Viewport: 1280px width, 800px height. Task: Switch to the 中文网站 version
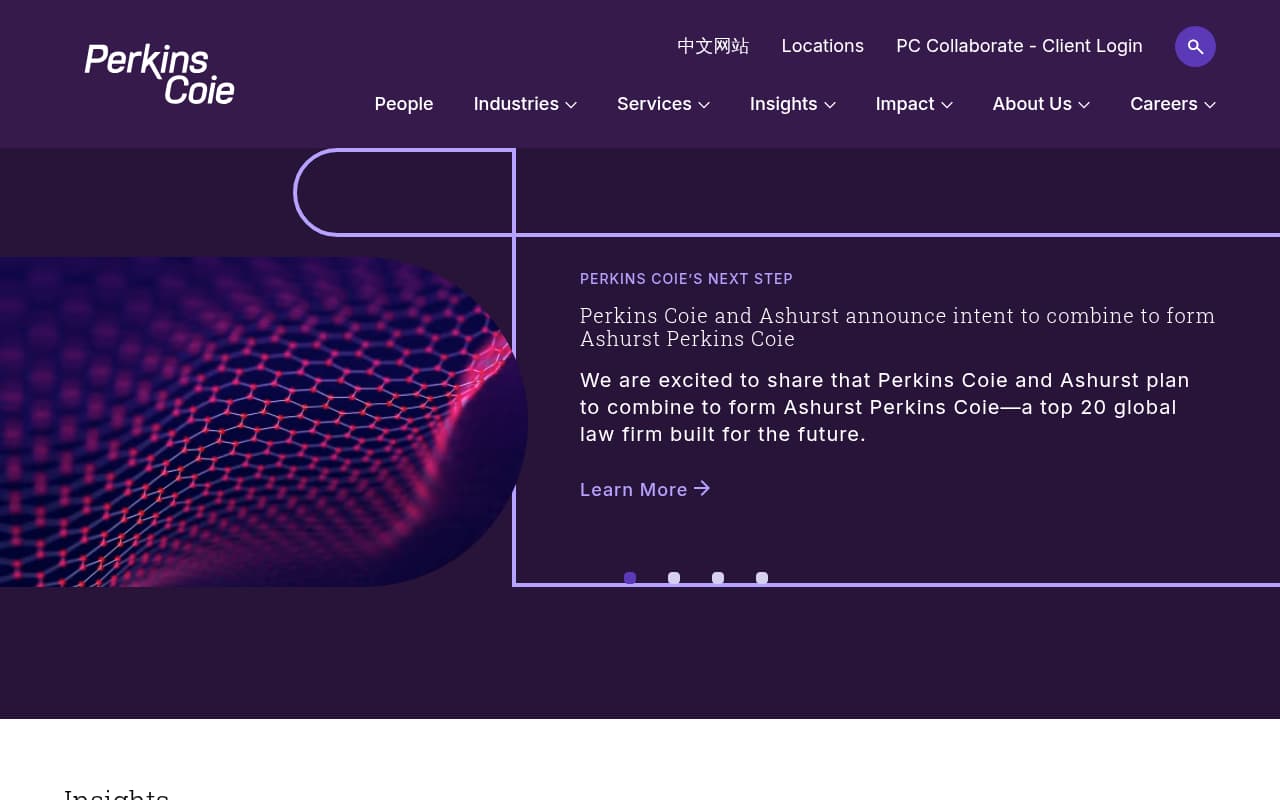click(x=712, y=46)
